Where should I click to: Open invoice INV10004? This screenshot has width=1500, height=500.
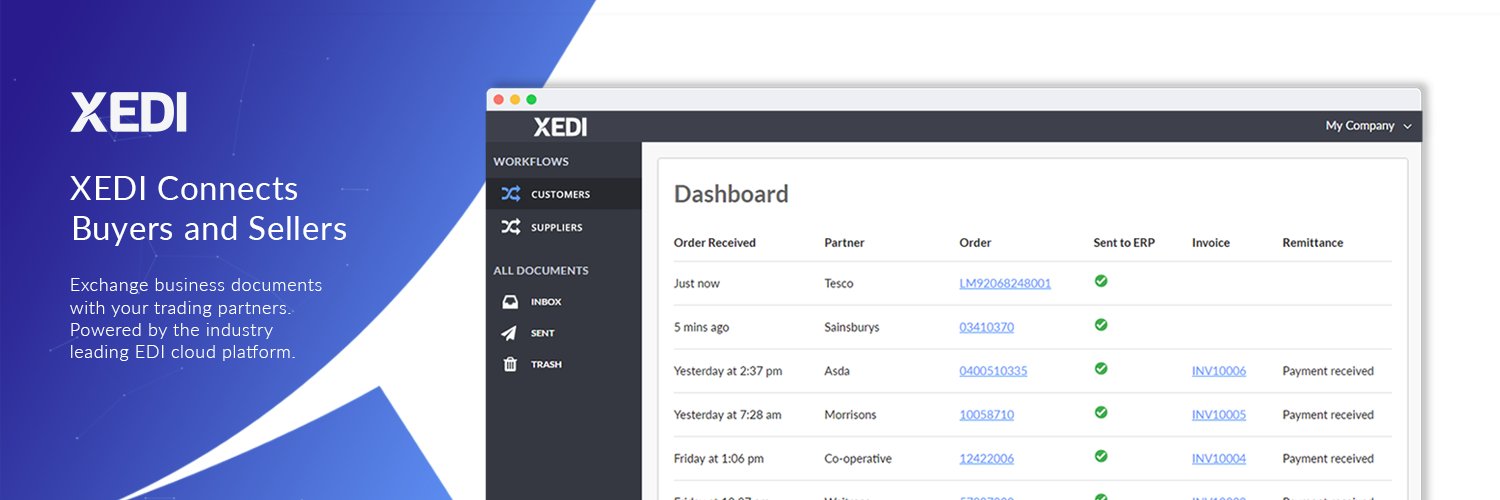(x=1219, y=459)
